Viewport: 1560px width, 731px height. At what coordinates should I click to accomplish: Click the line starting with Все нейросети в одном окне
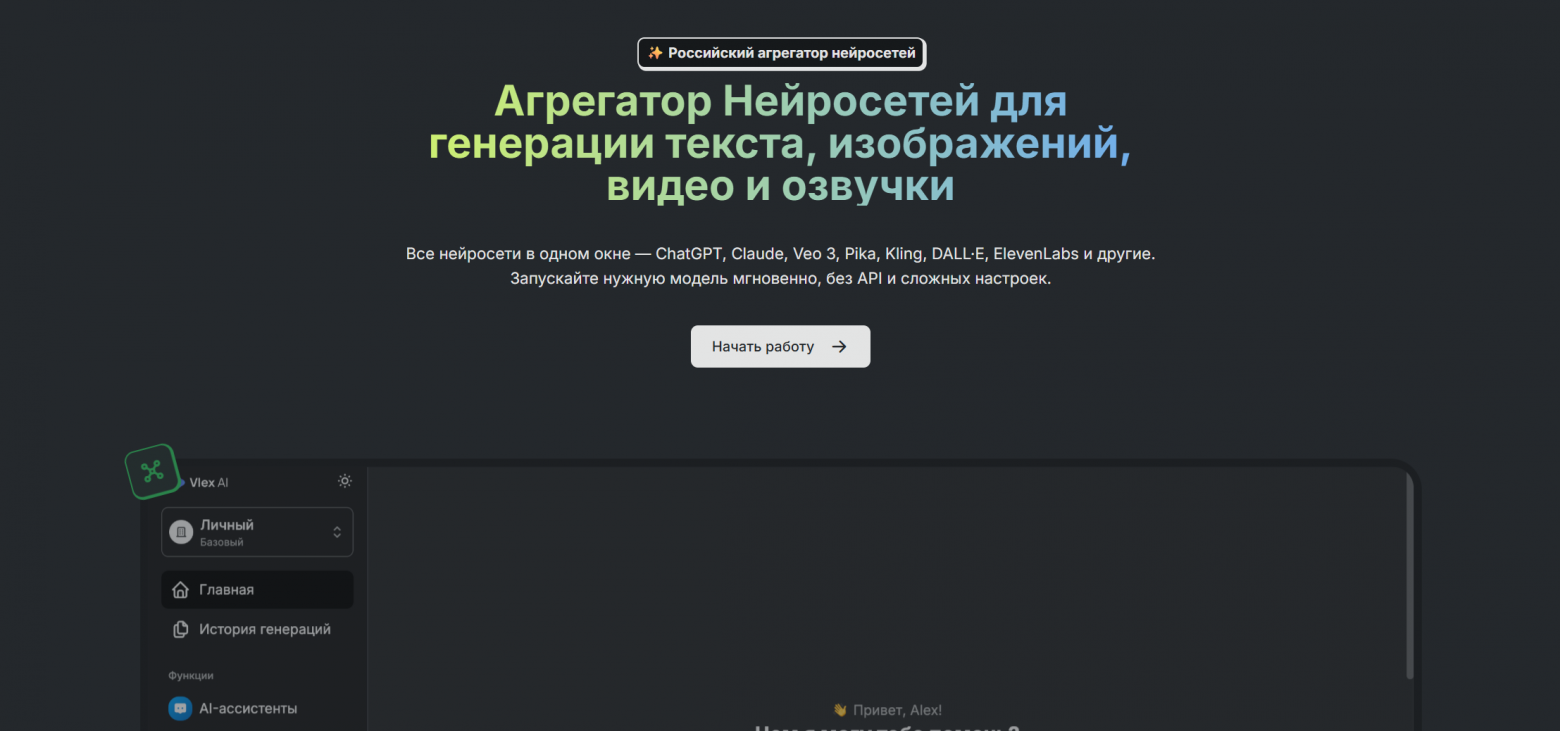pyautogui.click(x=780, y=254)
